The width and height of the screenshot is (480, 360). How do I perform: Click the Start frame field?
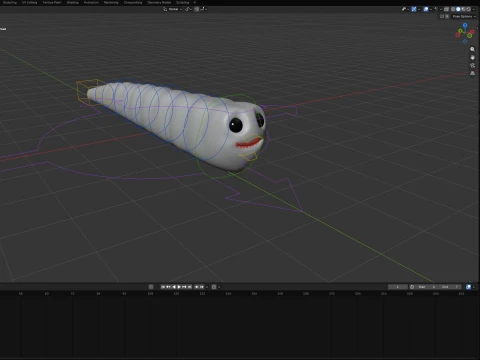point(426,287)
